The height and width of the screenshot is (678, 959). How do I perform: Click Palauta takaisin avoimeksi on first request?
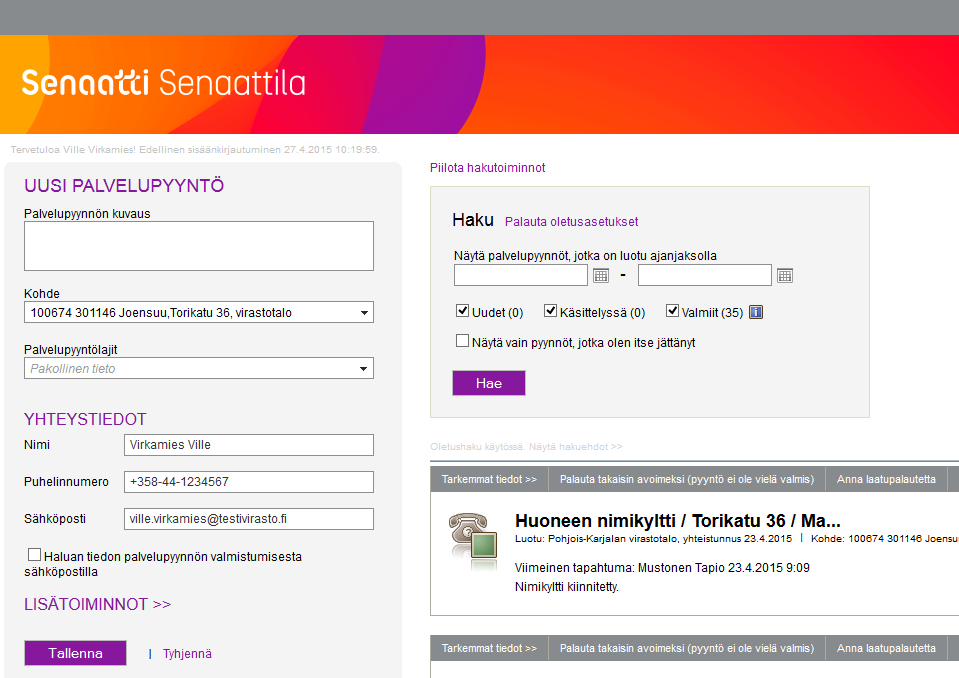pos(687,479)
